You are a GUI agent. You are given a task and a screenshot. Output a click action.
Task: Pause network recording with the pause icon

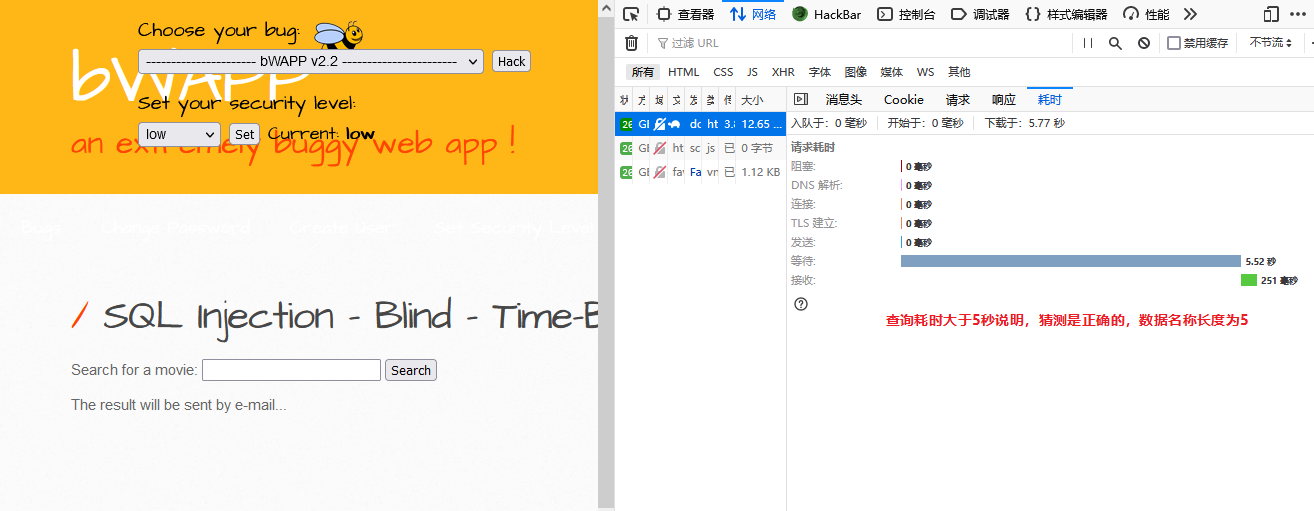pyautogui.click(x=1088, y=43)
